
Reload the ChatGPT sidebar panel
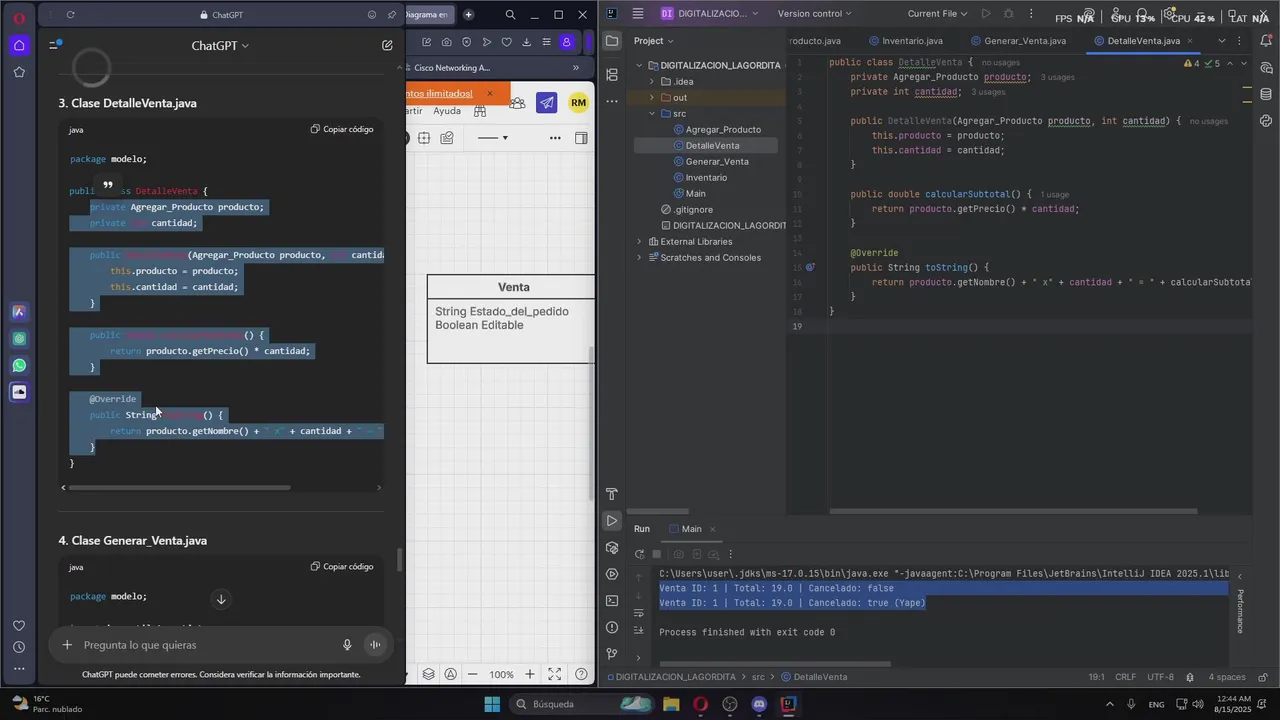tap(70, 15)
